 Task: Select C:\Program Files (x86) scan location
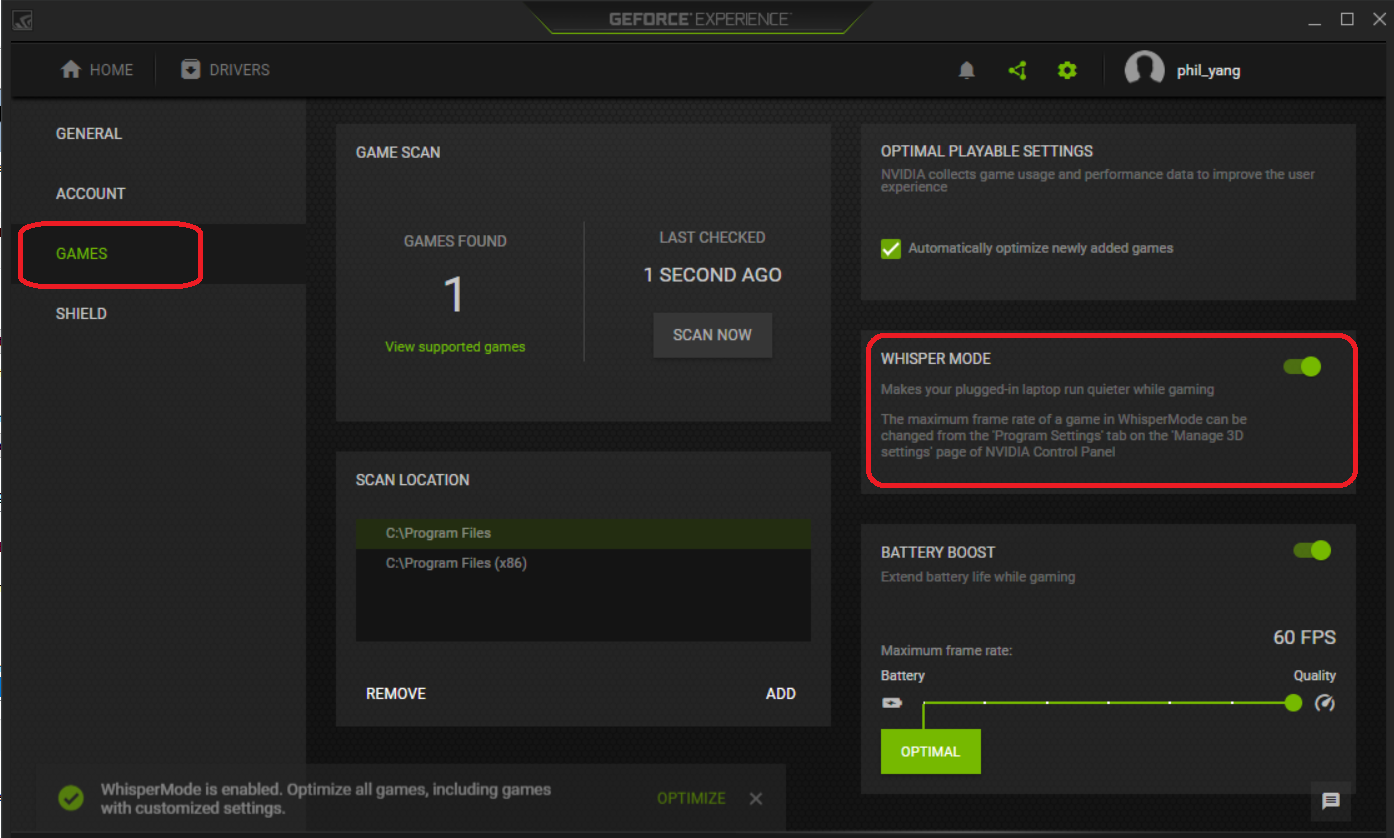tap(583, 563)
